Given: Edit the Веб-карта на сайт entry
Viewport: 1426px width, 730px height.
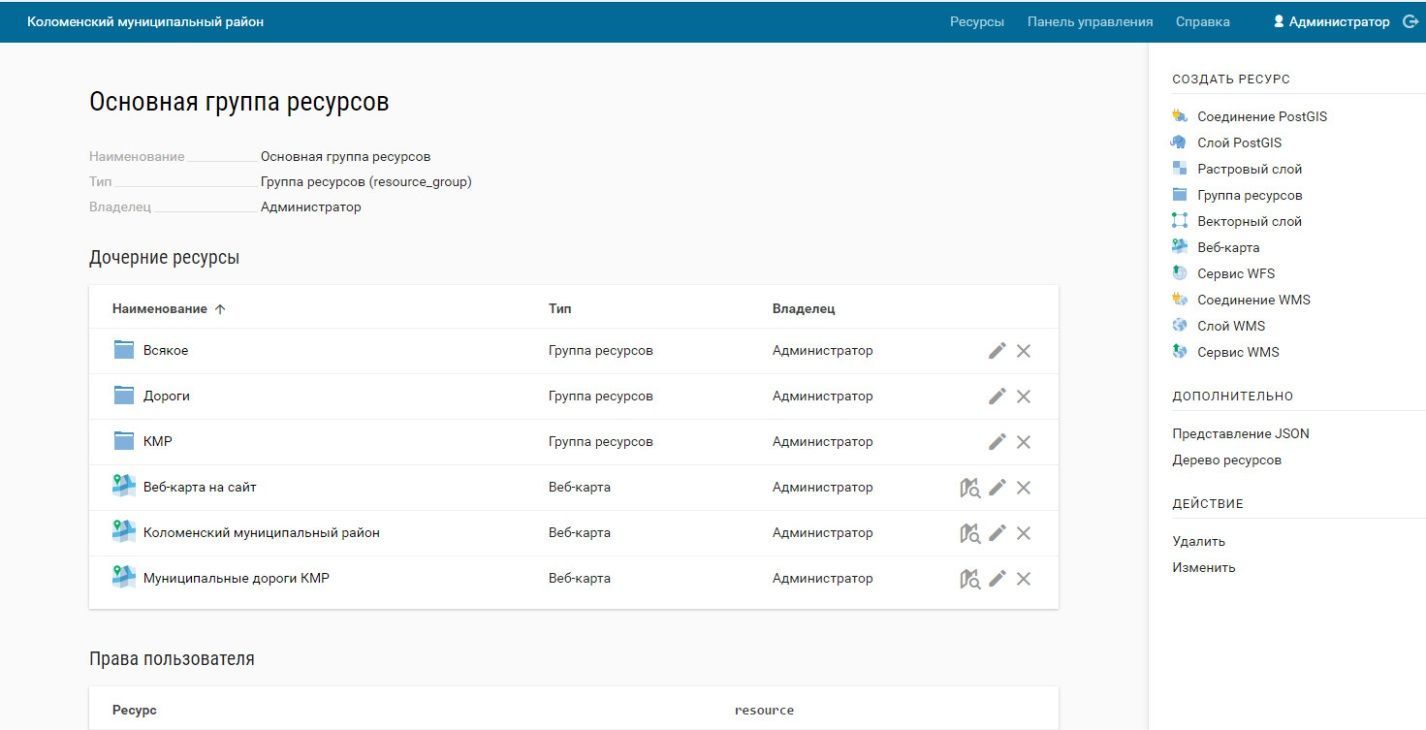Looking at the screenshot, I should 996,487.
